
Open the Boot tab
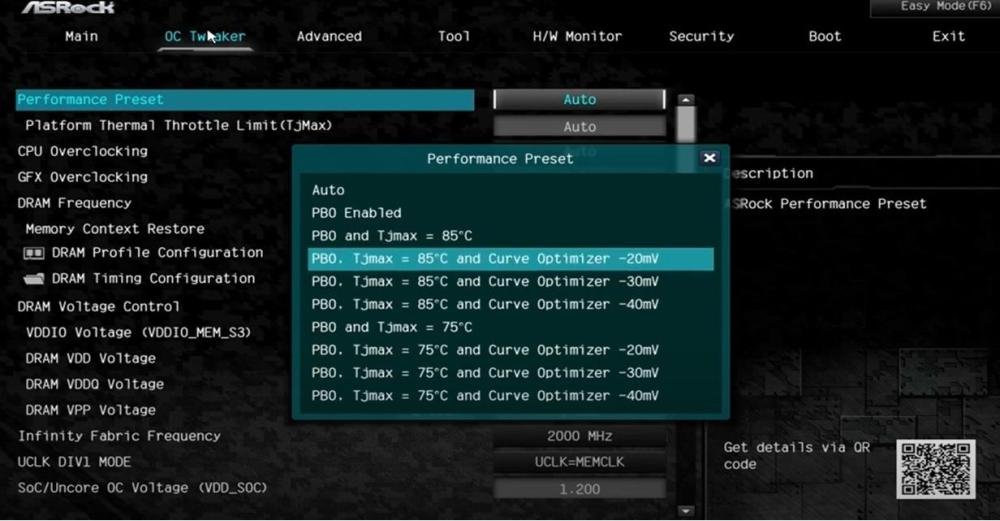coord(825,36)
